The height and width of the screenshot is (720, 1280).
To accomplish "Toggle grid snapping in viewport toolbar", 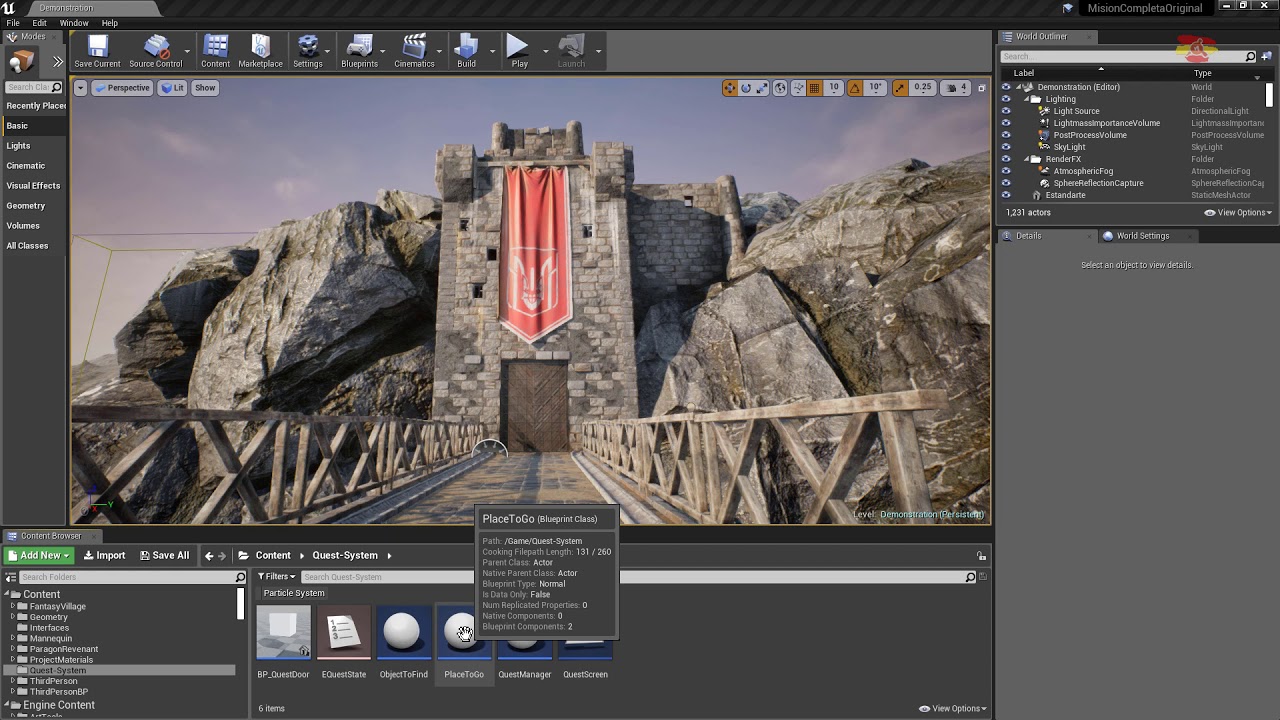I will pyautogui.click(x=814, y=88).
